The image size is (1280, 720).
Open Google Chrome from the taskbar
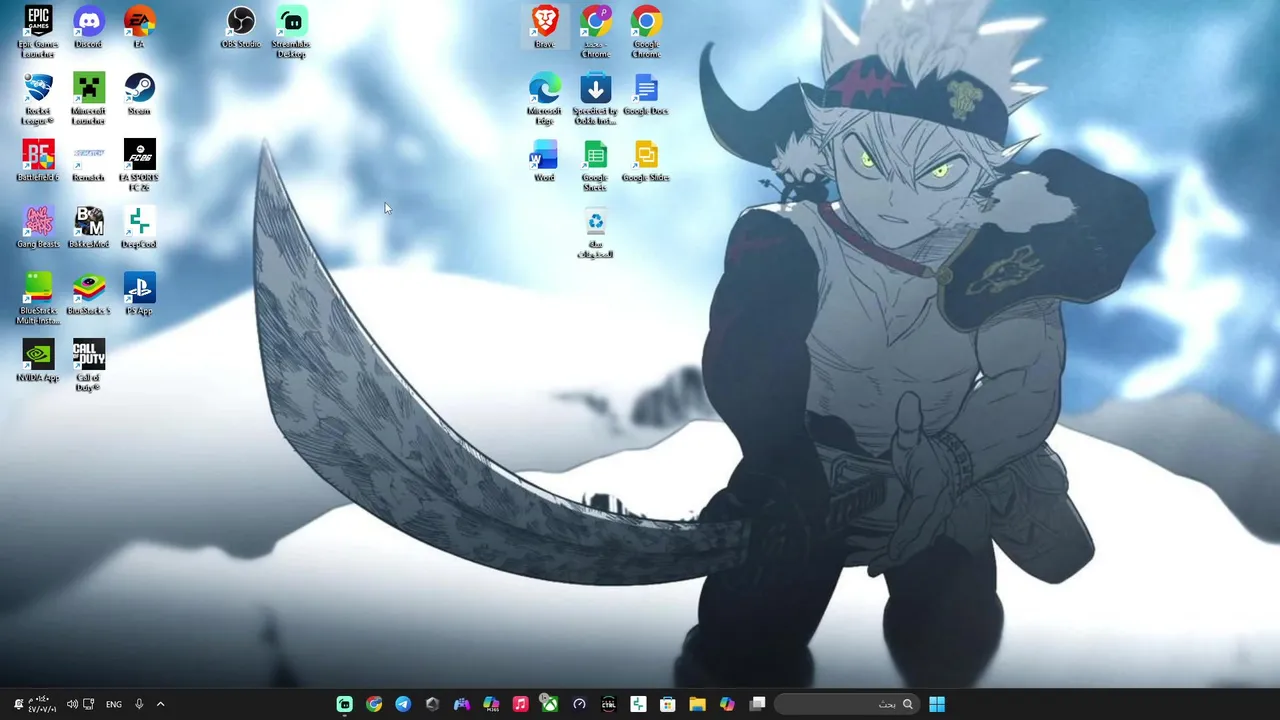[374, 704]
